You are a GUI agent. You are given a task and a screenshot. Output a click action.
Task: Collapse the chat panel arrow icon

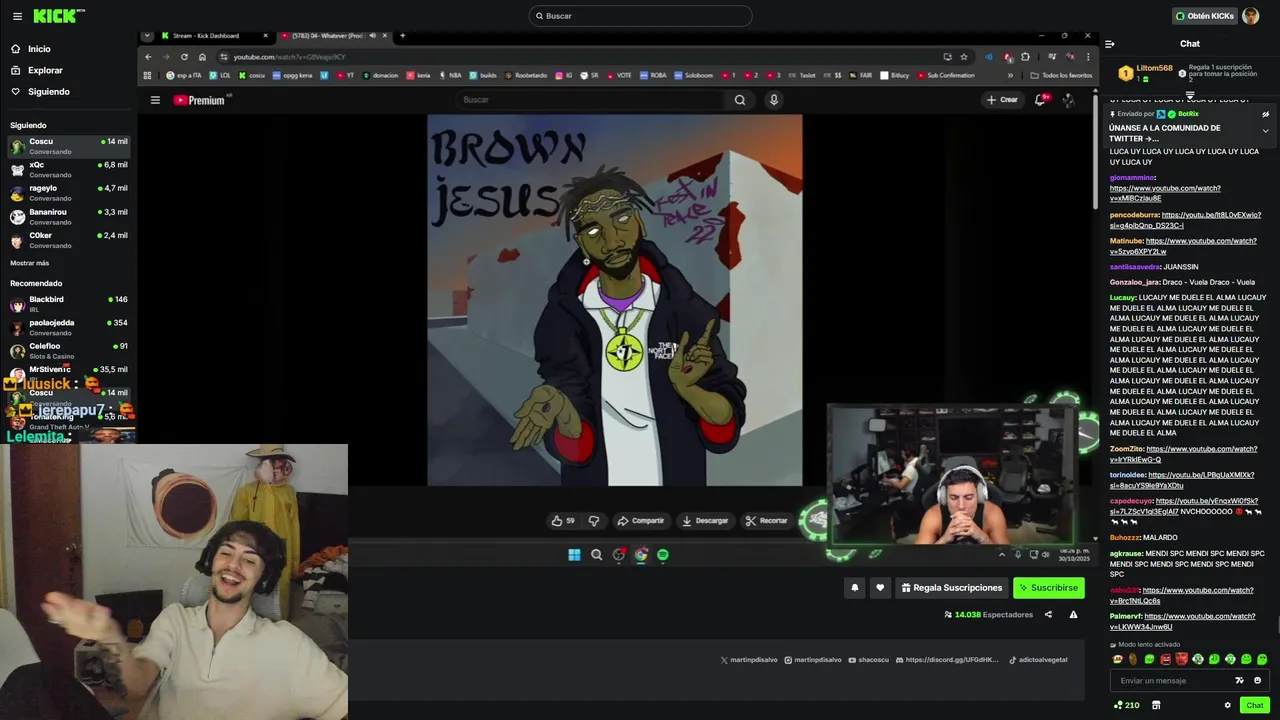[1110, 44]
